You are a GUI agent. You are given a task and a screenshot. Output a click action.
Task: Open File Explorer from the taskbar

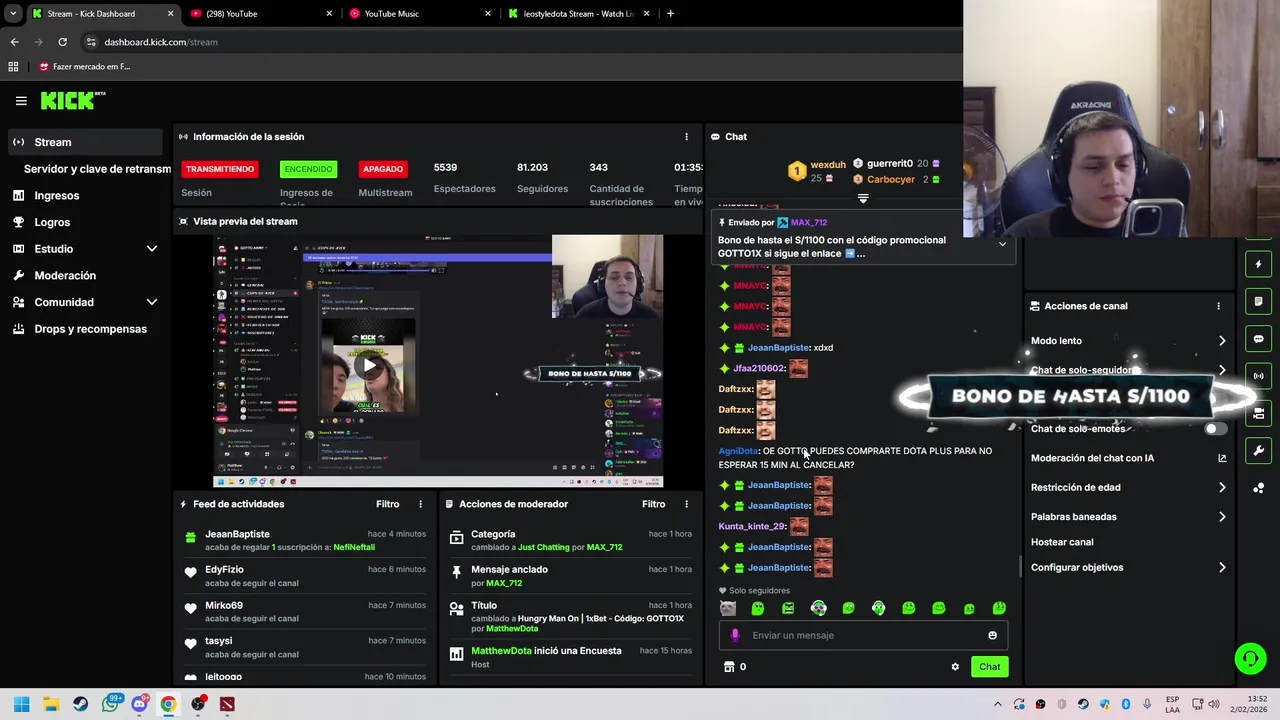(51, 704)
